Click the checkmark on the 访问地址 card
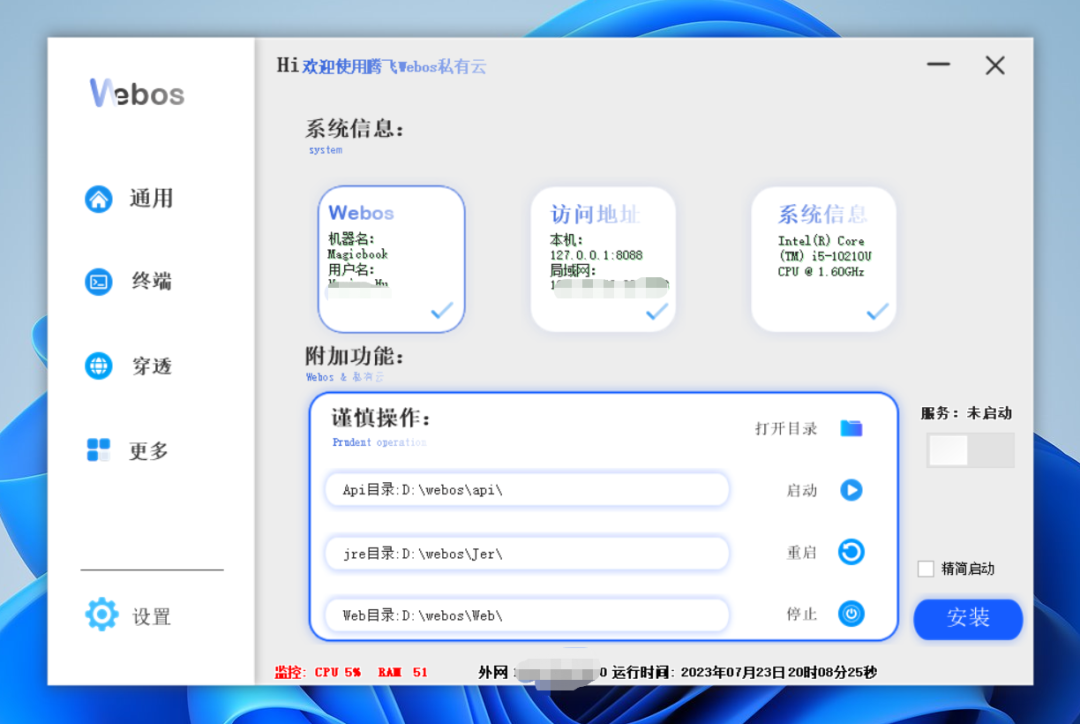 [x=657, y=311]
